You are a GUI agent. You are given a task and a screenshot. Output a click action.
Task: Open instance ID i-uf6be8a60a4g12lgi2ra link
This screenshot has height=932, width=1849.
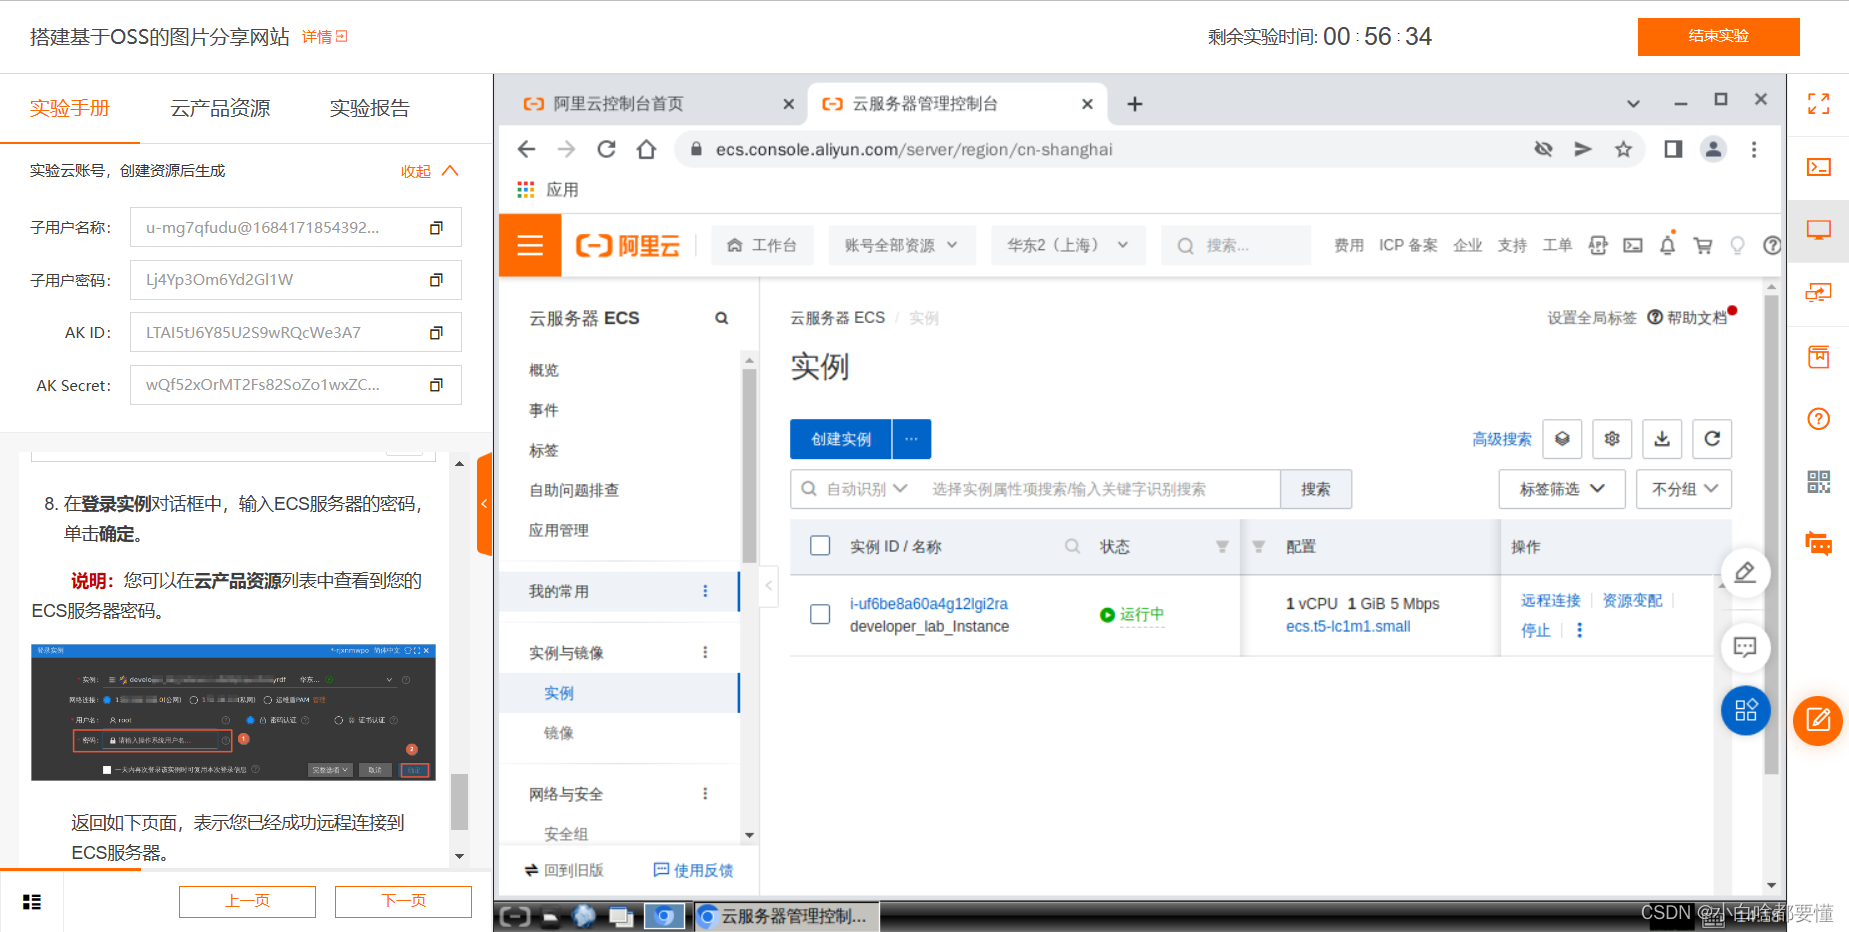point(929,604)
